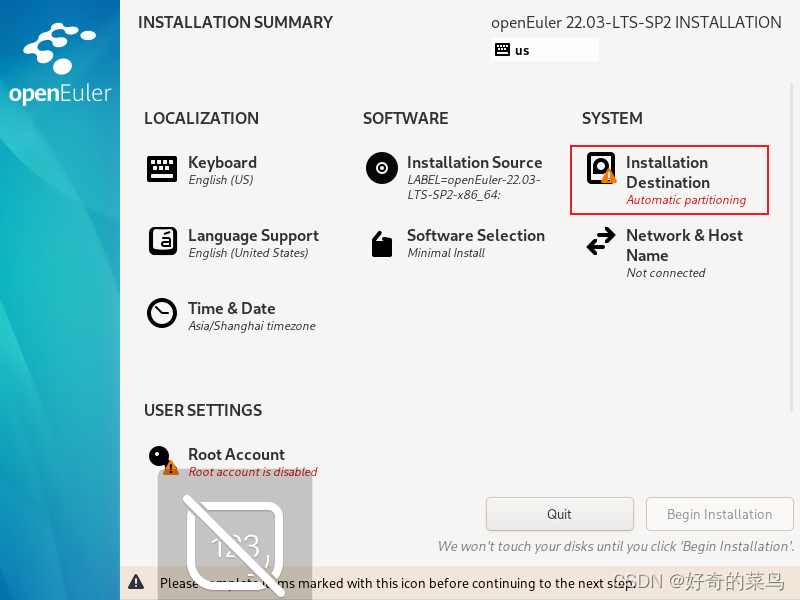Click the Minimal Install text
This screenshot has height=600, width=800.
point(446,253)
